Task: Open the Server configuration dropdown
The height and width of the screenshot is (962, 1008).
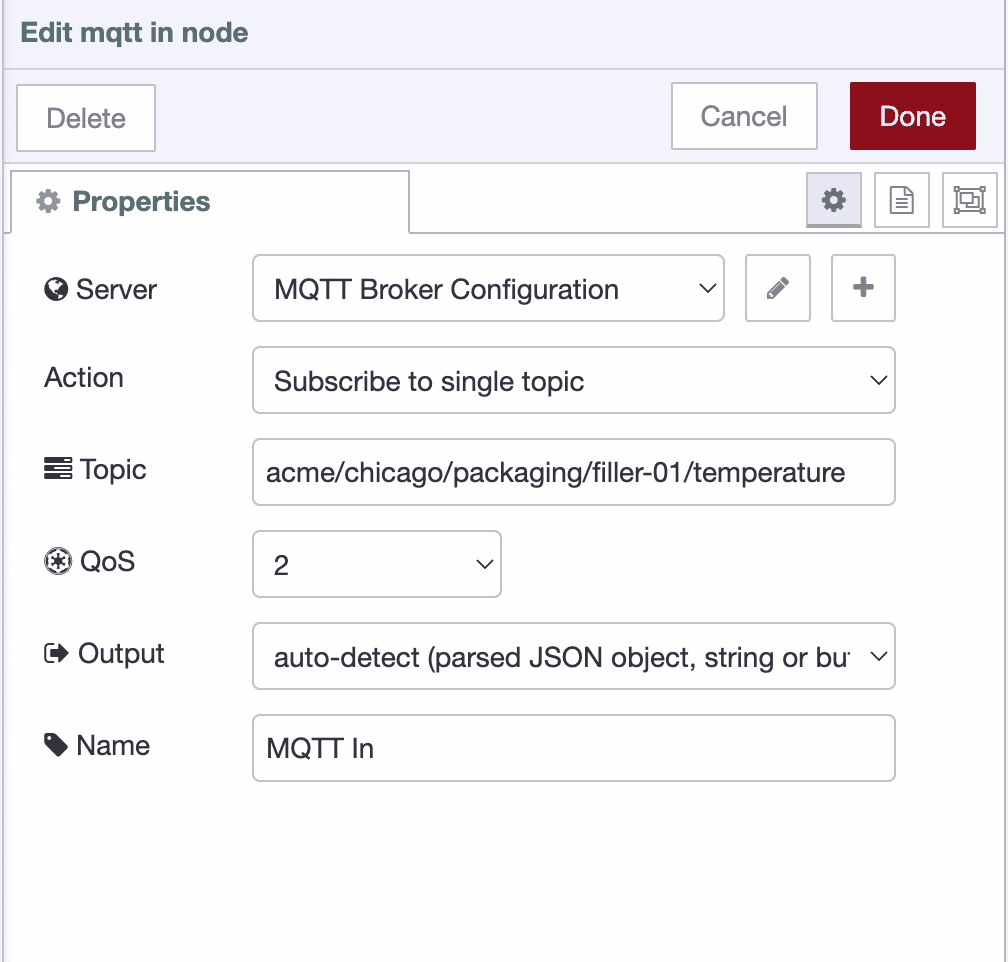Action: pos(488,288)
